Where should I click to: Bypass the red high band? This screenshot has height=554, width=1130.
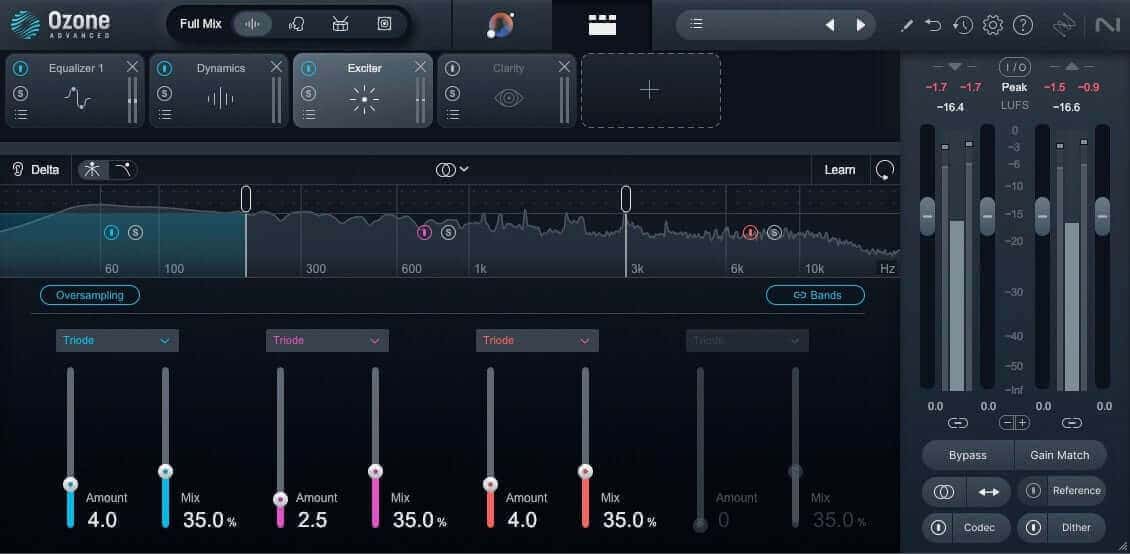(750, 232)
